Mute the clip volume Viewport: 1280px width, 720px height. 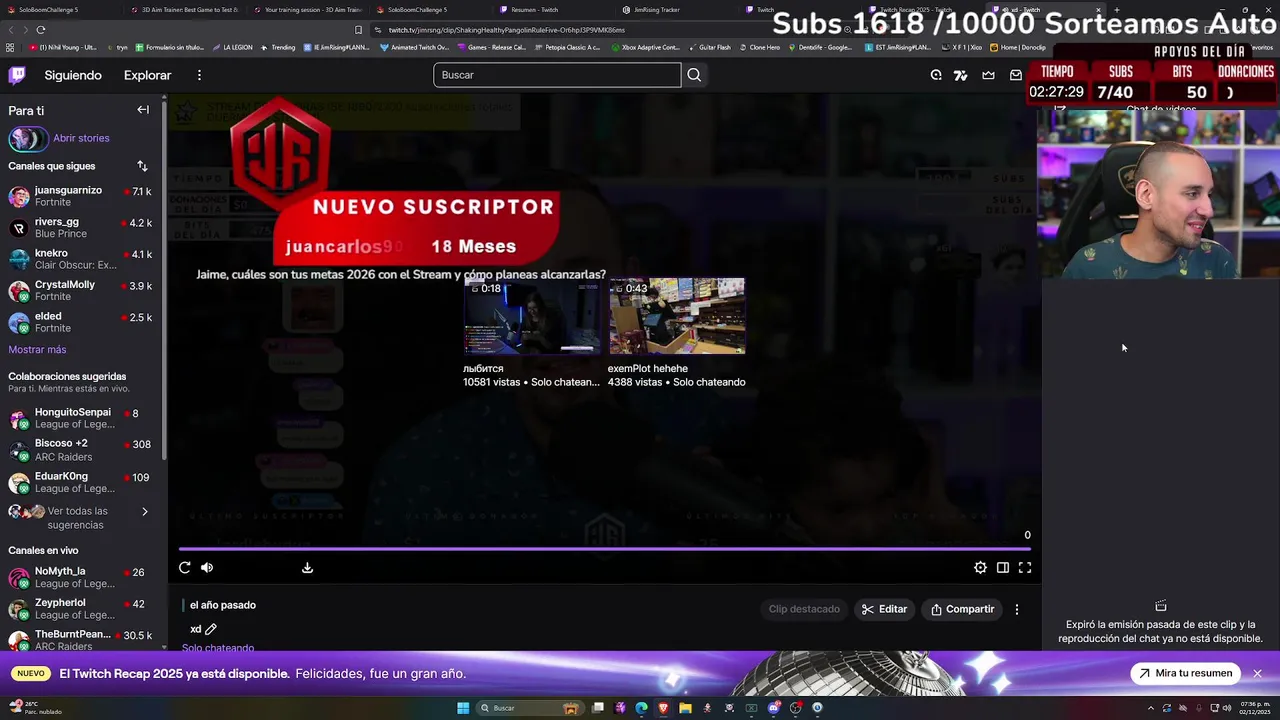[x=207, y=568]
